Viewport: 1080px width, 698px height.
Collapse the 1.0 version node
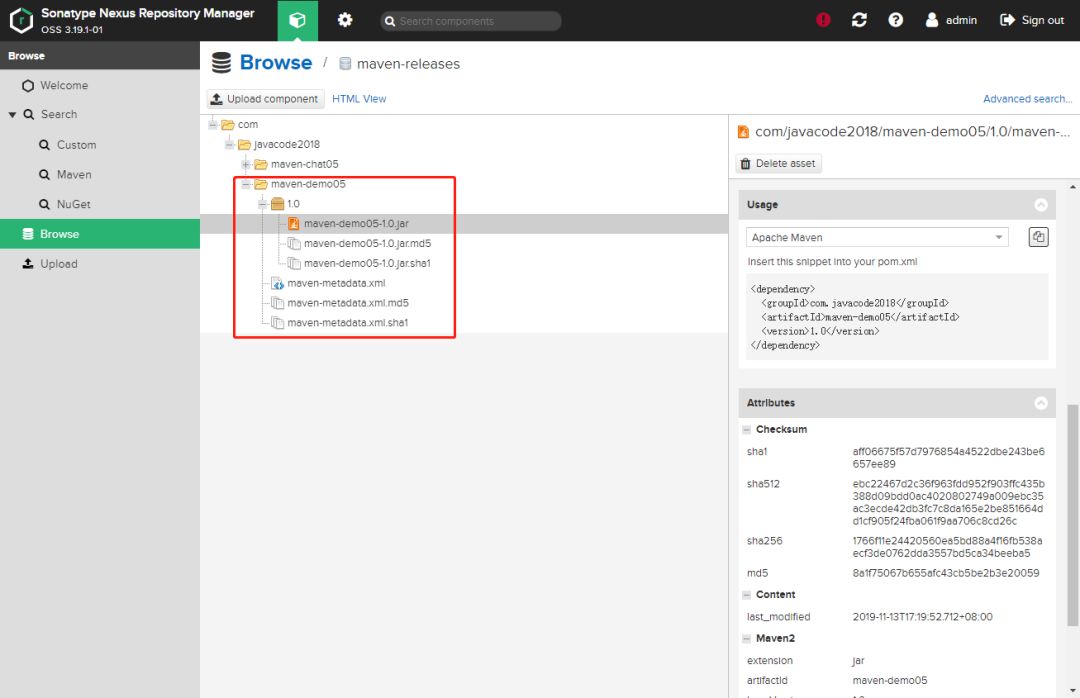(x=262, y=204)
